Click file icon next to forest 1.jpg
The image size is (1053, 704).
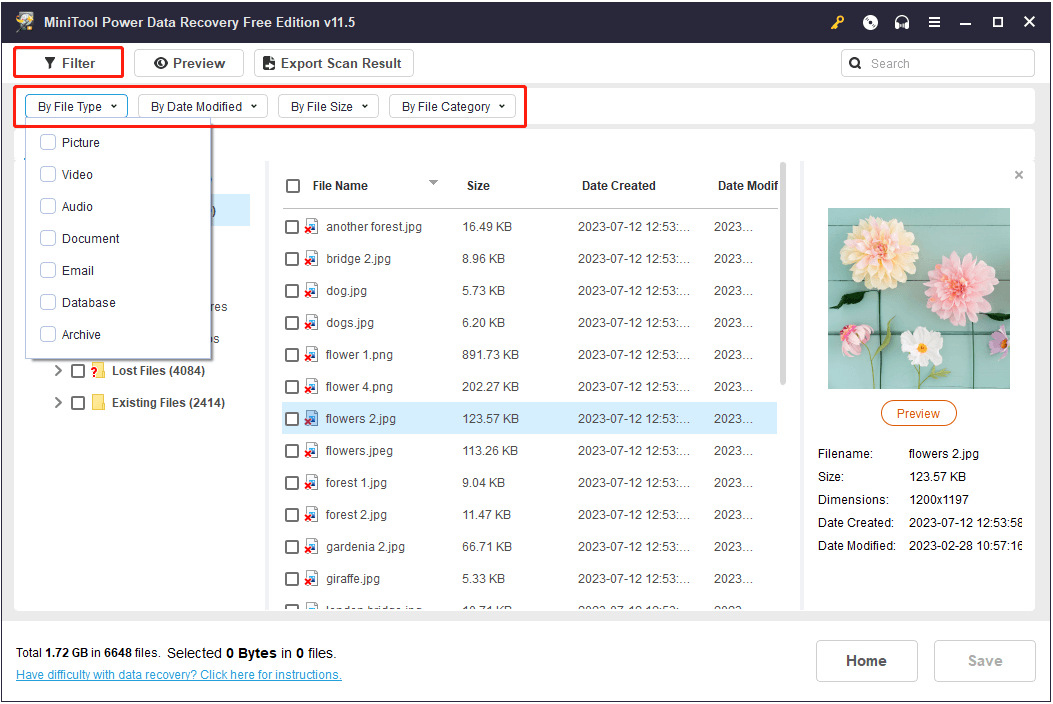[311, 483]
